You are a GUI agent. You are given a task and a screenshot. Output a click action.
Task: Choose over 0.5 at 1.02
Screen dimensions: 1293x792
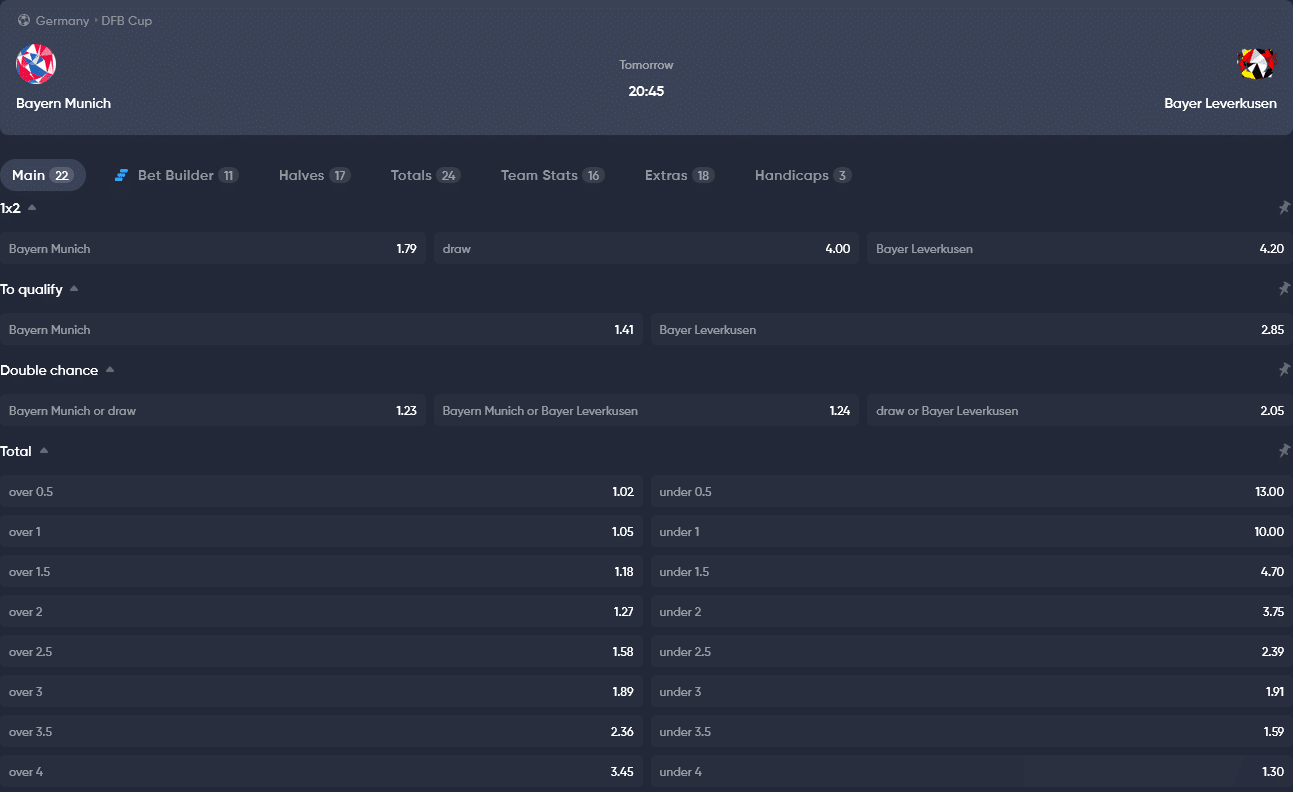click(321, 491)
